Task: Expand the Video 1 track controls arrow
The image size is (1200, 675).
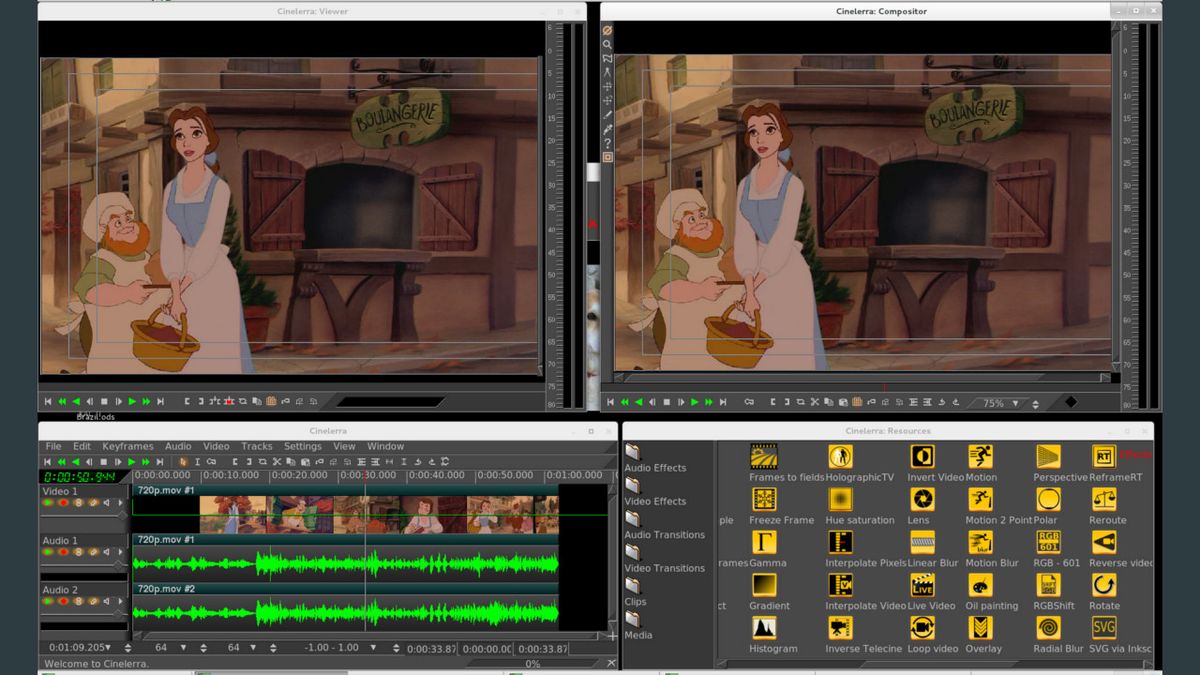Action: (x=121, y=501)
